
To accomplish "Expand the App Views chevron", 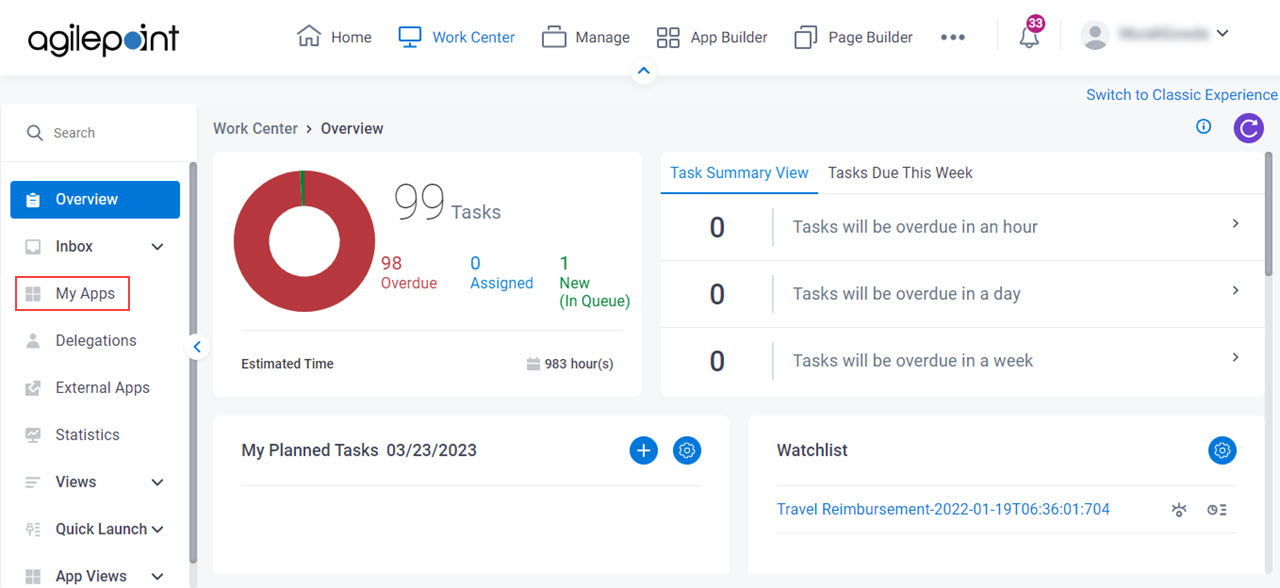I will point(157,576).
